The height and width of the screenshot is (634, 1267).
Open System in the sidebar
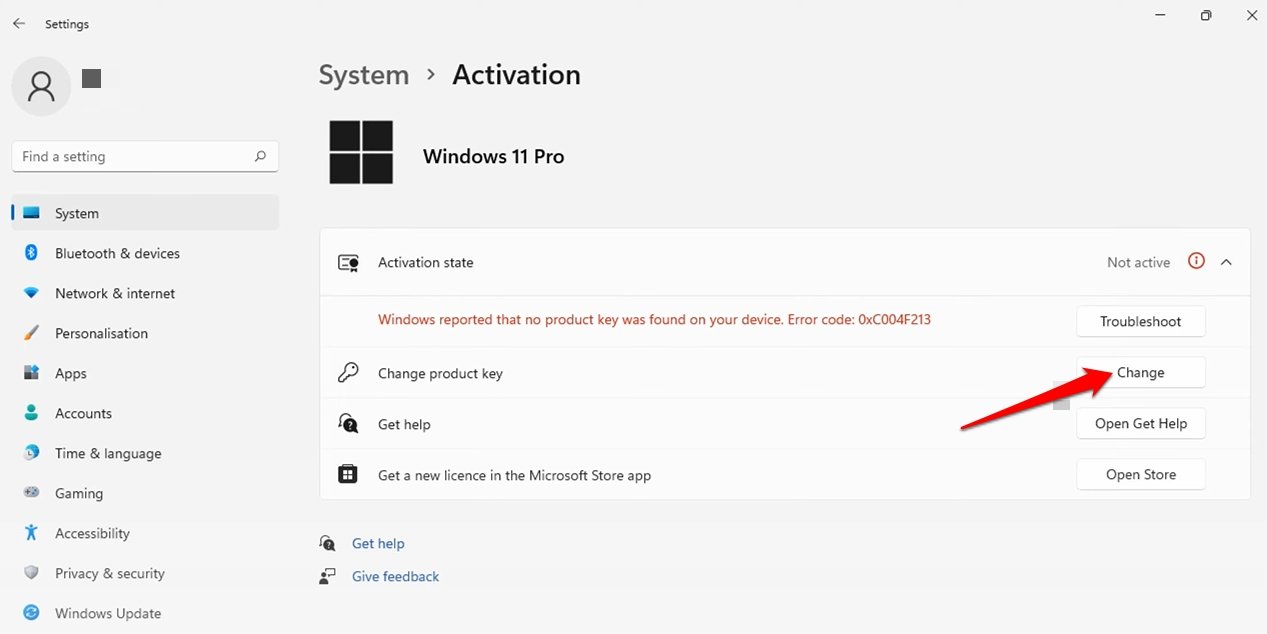pyautogui.click(x=145, y=213)
